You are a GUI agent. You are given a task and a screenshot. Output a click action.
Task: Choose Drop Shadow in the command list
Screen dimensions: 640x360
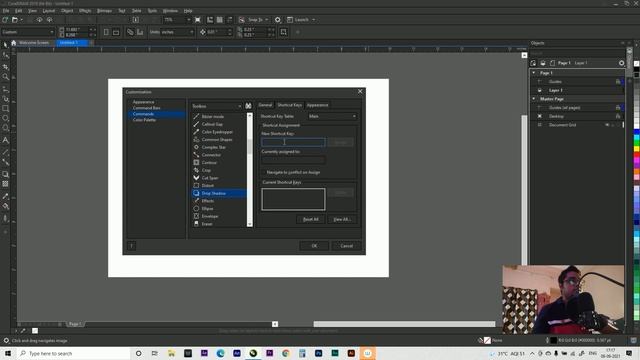(219, 193)
